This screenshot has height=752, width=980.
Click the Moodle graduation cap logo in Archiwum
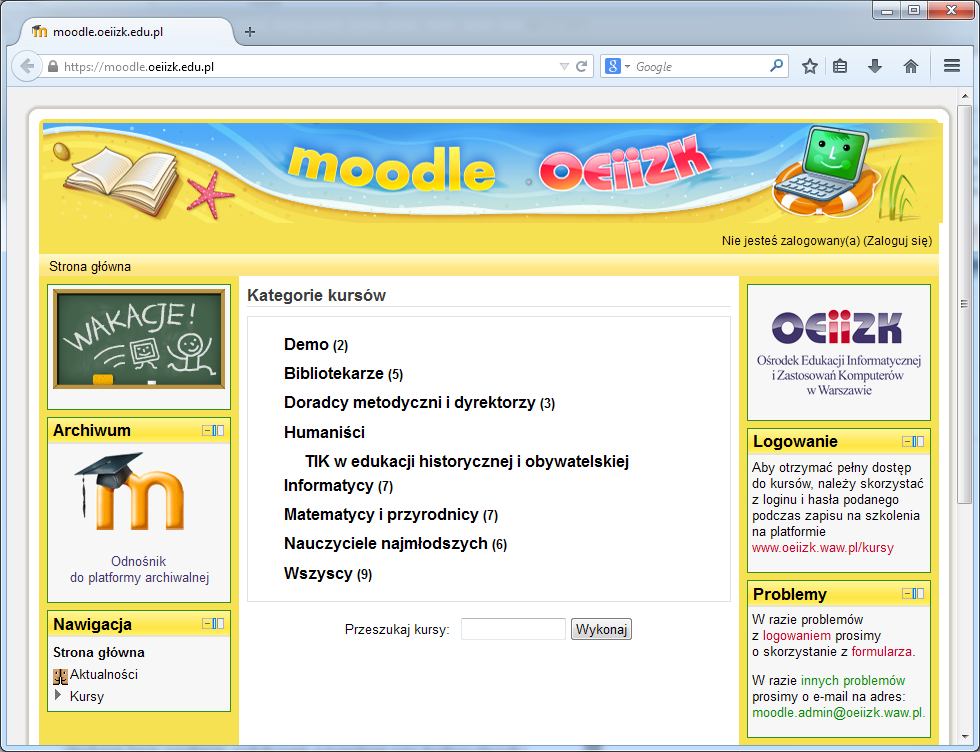click(x=130, y=492)
